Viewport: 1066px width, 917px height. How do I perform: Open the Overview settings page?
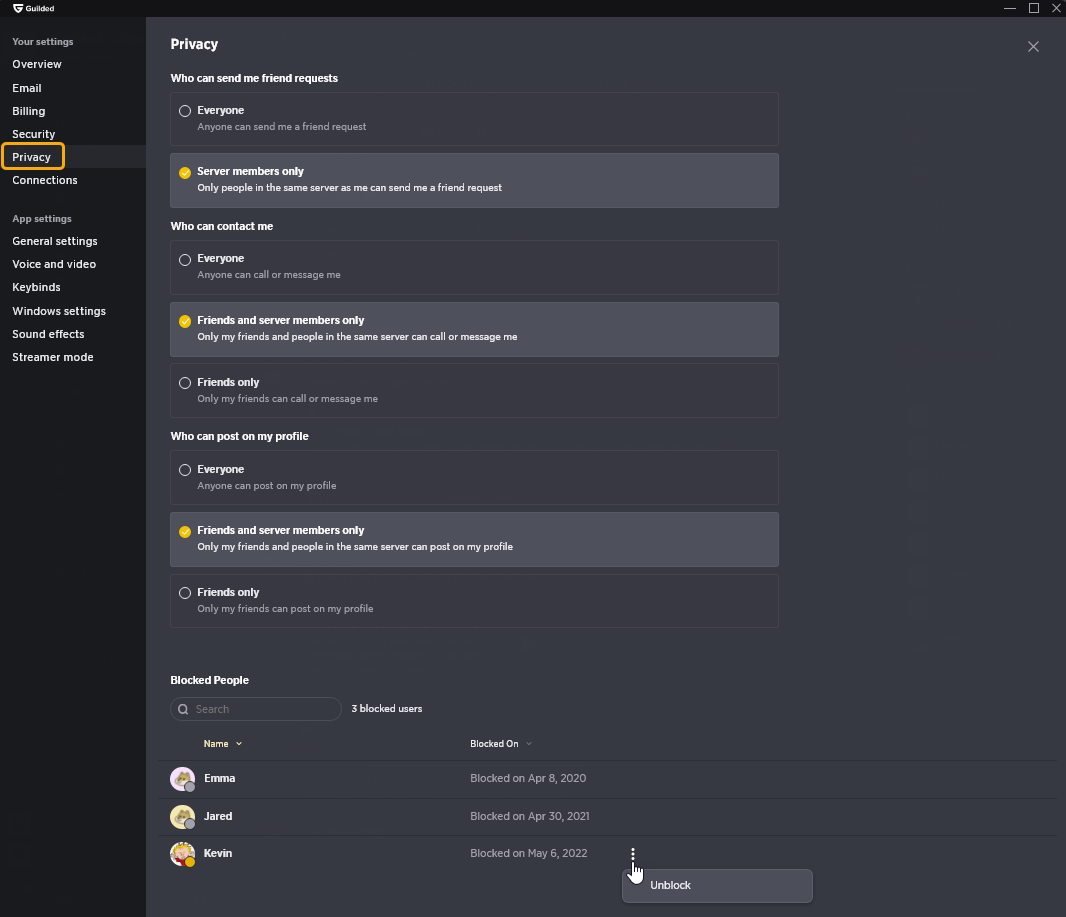coord(37,64)
